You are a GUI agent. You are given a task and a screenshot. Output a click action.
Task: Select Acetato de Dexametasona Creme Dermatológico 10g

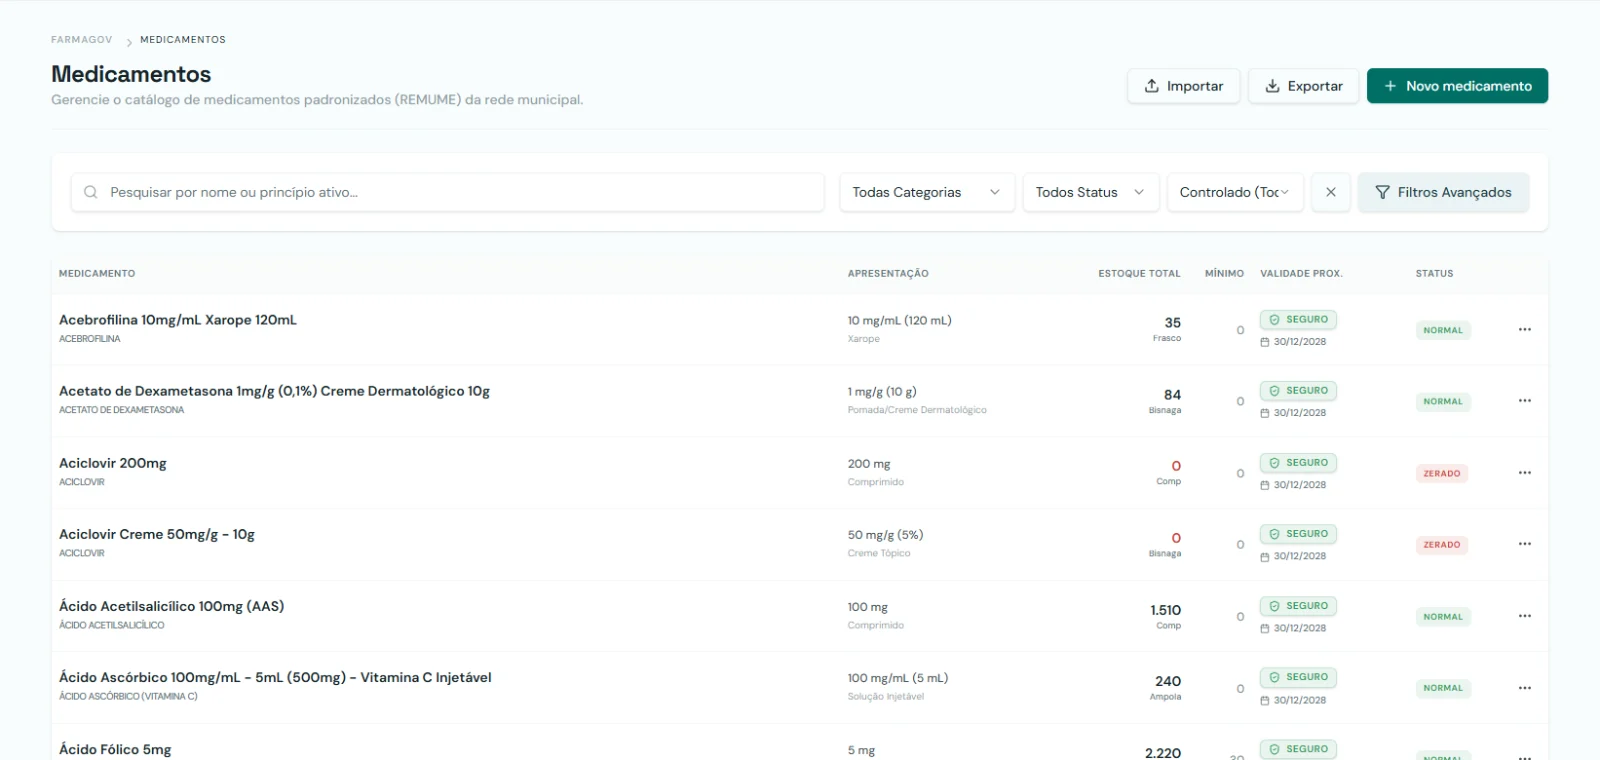coord(274,391)
